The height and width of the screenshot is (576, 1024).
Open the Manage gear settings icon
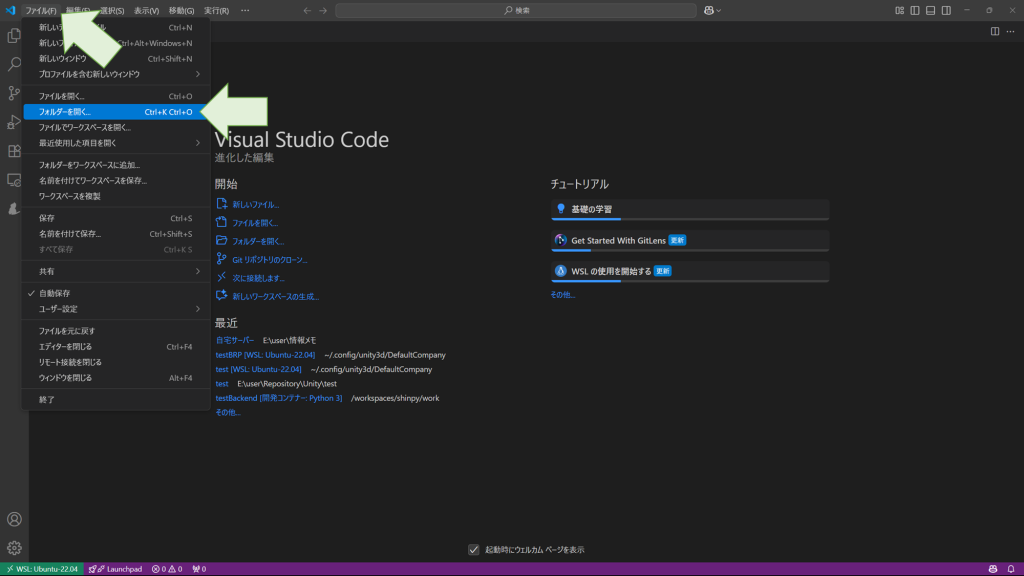coord(14,548)
